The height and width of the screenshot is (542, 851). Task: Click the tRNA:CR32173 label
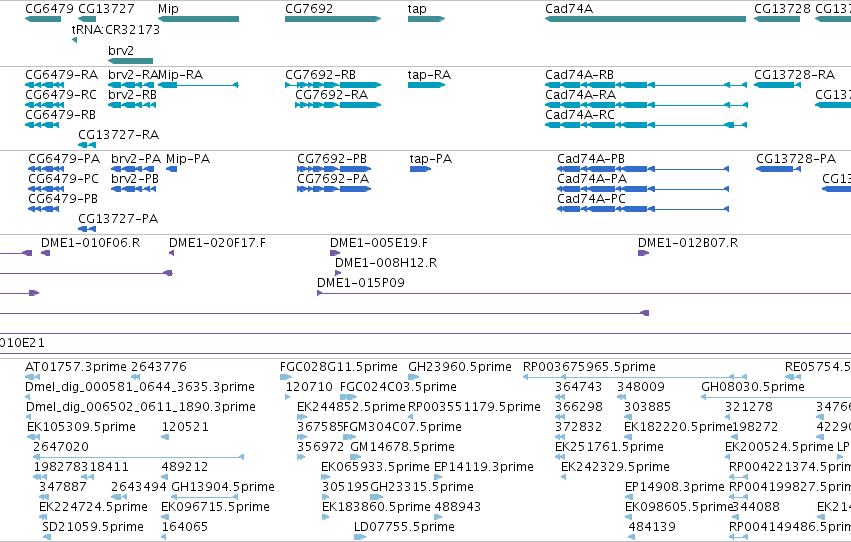tap(116, 29)
